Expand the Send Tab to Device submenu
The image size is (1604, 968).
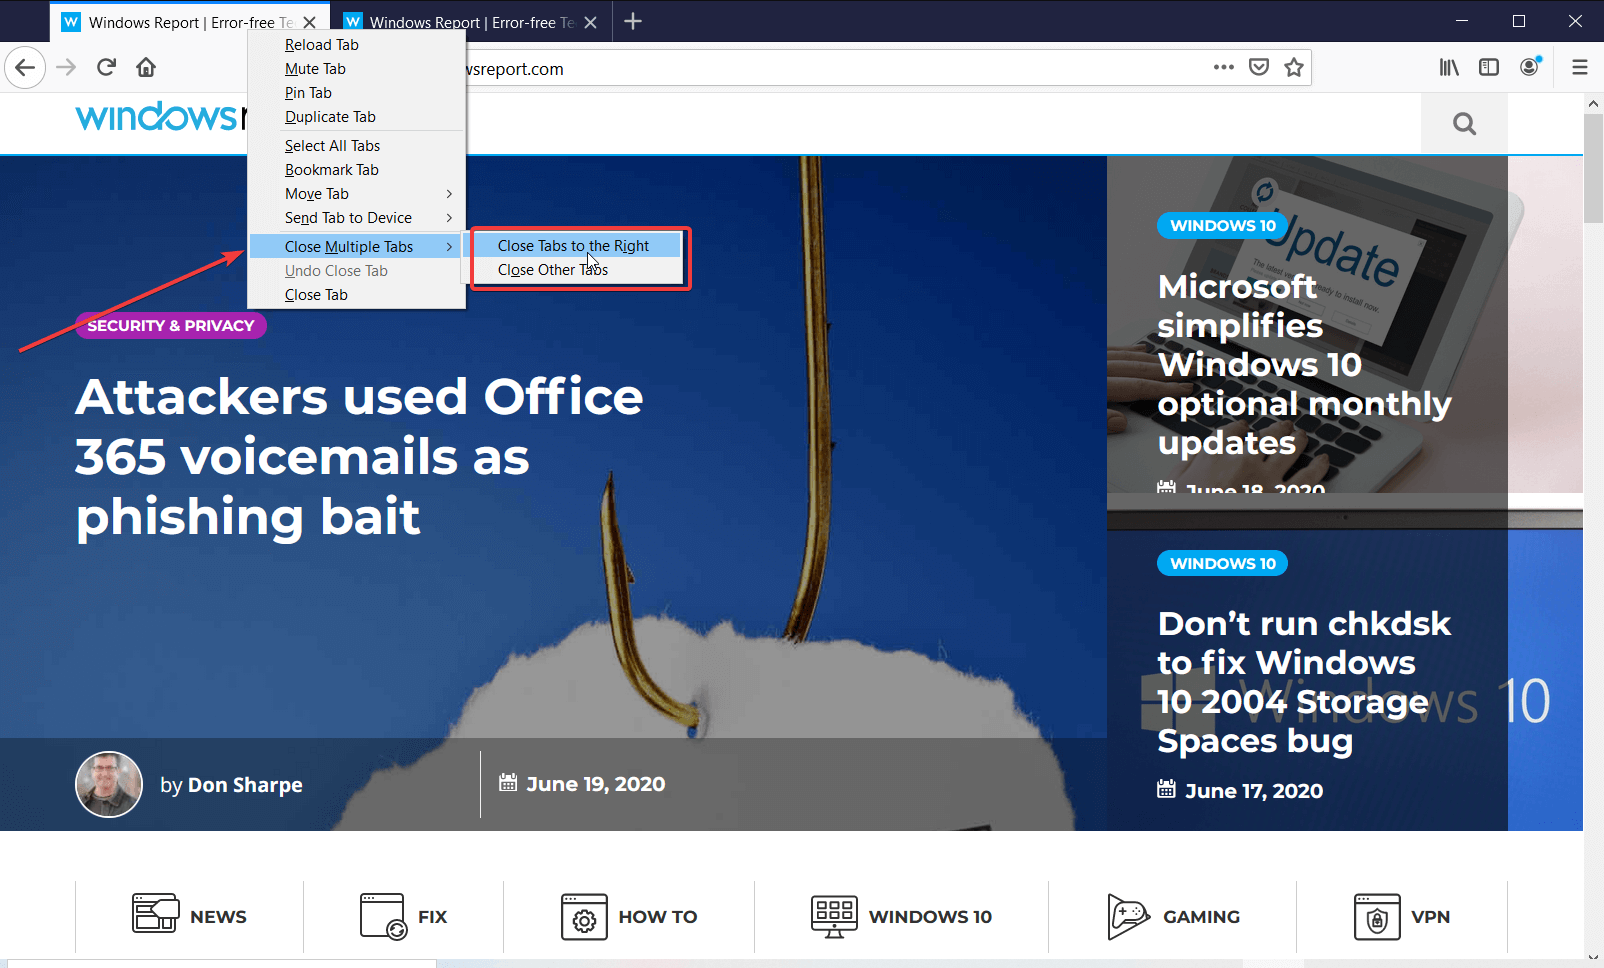tap(357, 218)
